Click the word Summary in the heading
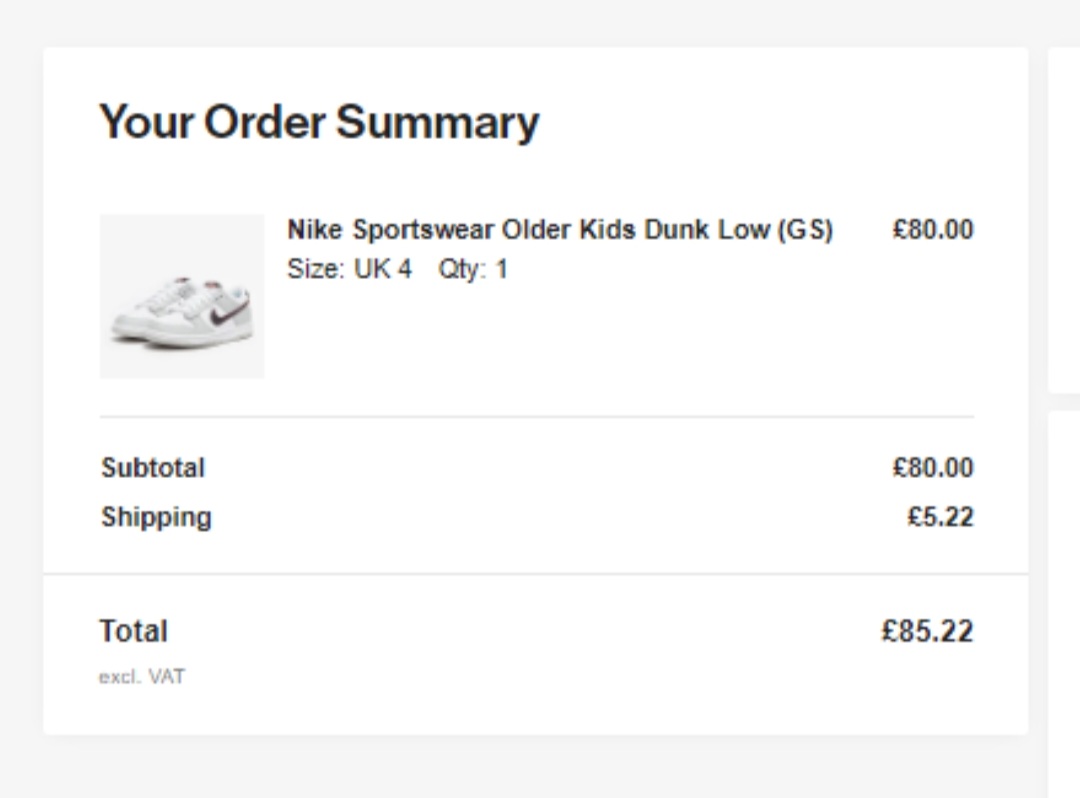Viewport: 1080px width, 798px height. [437, 122]
